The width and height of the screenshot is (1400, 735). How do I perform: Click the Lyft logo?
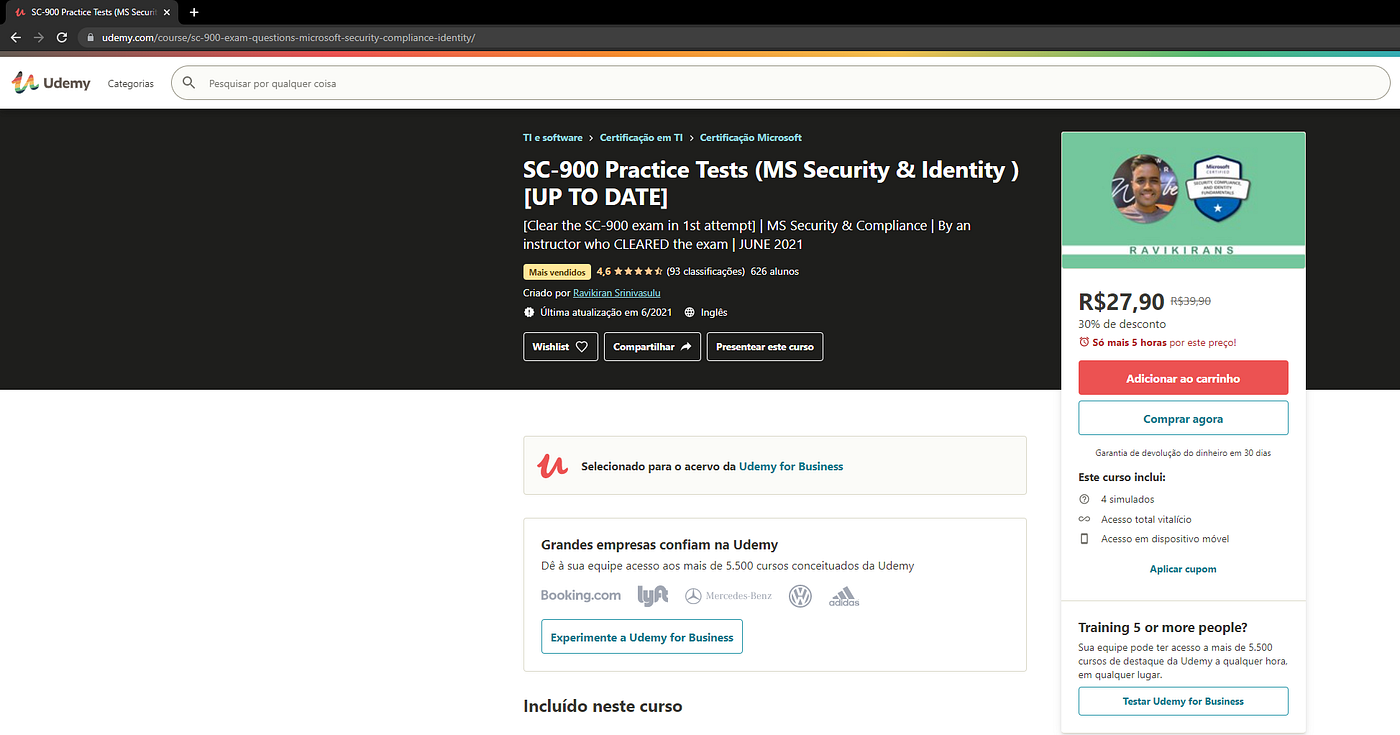pos(653,596)
